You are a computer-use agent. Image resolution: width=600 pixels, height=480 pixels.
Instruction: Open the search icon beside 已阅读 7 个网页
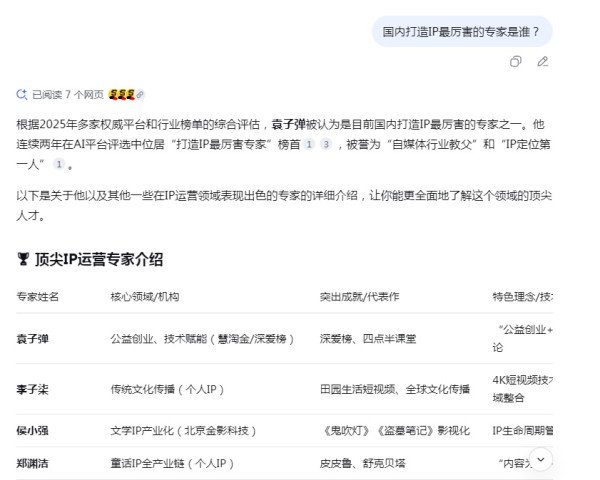pyautogui.click(x=22, y=95)
